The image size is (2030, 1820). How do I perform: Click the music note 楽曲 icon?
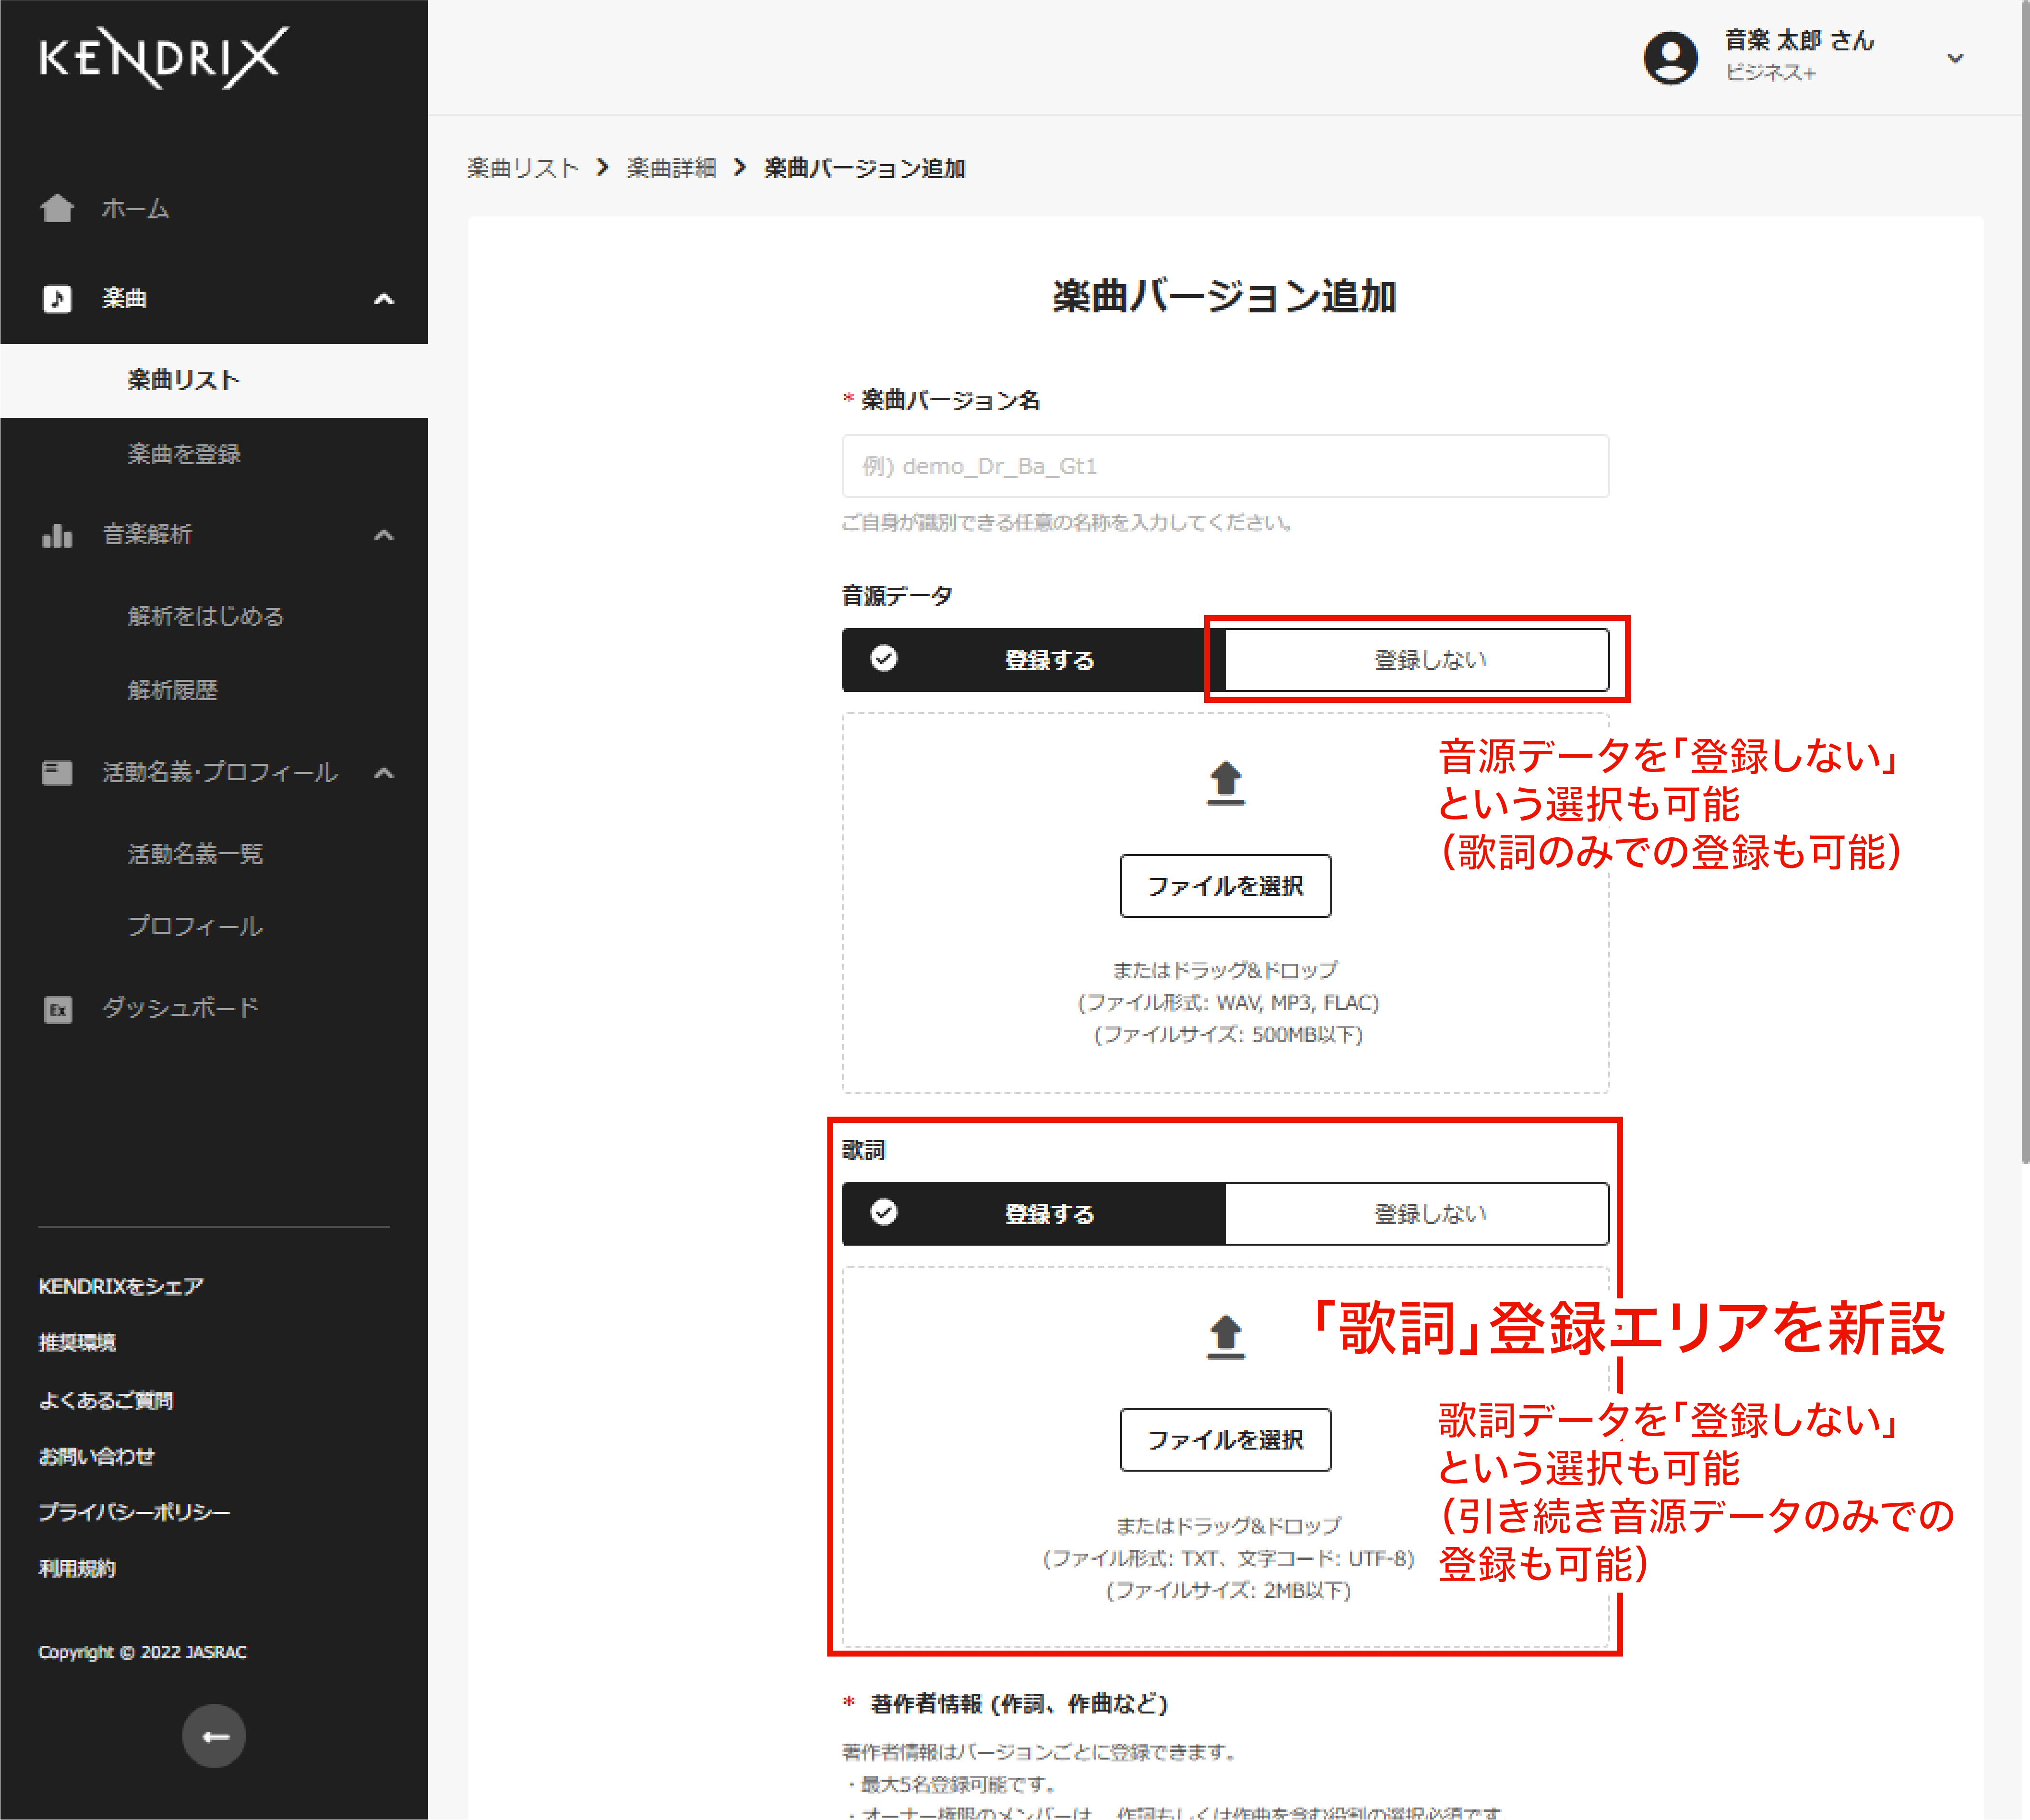click(x=57, y=298)
